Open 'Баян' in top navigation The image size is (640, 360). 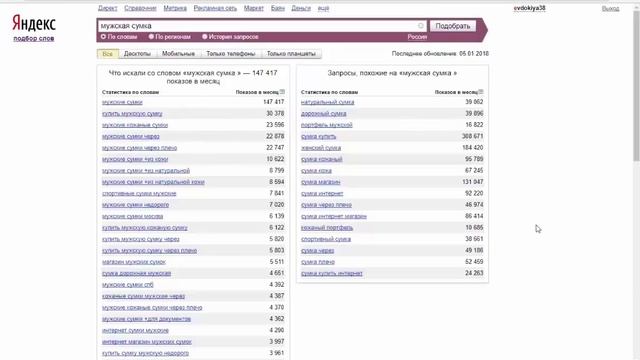[278, 8]
